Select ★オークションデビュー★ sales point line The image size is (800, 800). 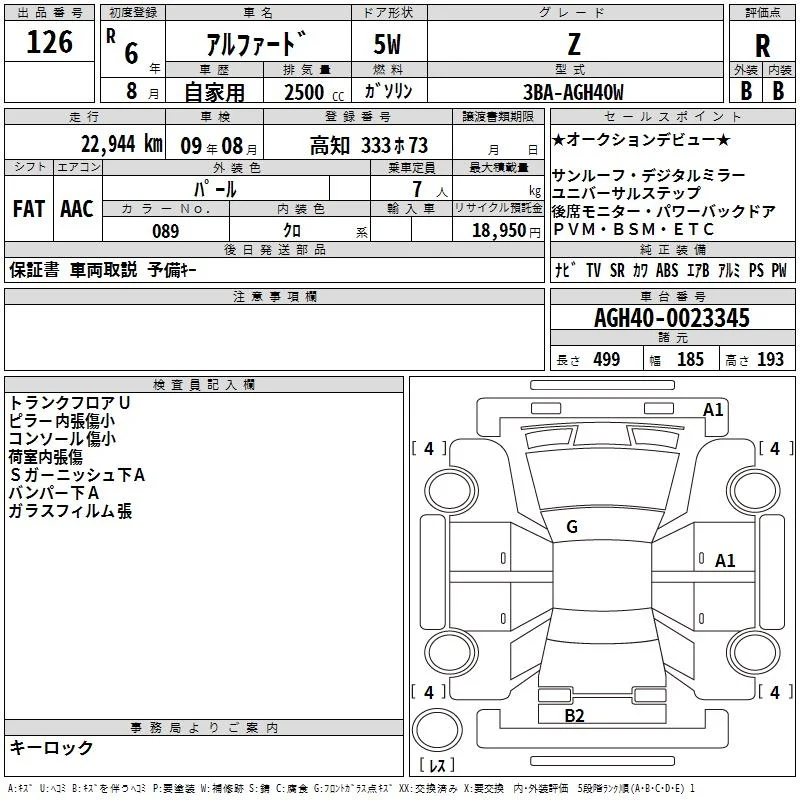(641, 140)
